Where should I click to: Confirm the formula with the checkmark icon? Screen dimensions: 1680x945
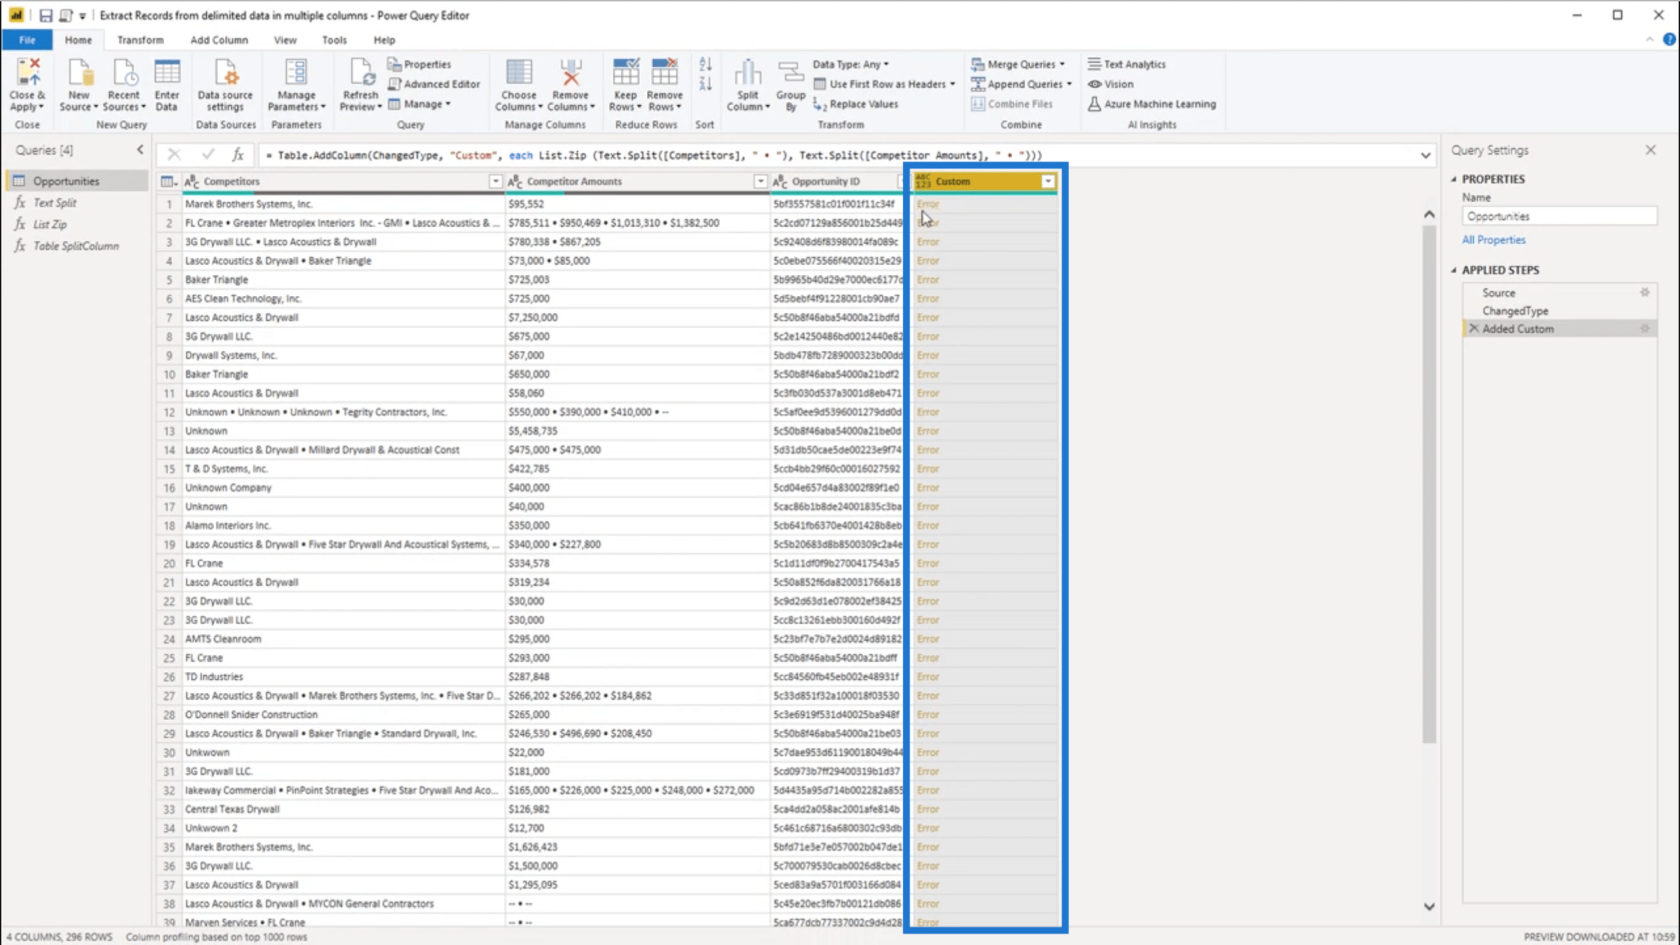pos(207,155)
